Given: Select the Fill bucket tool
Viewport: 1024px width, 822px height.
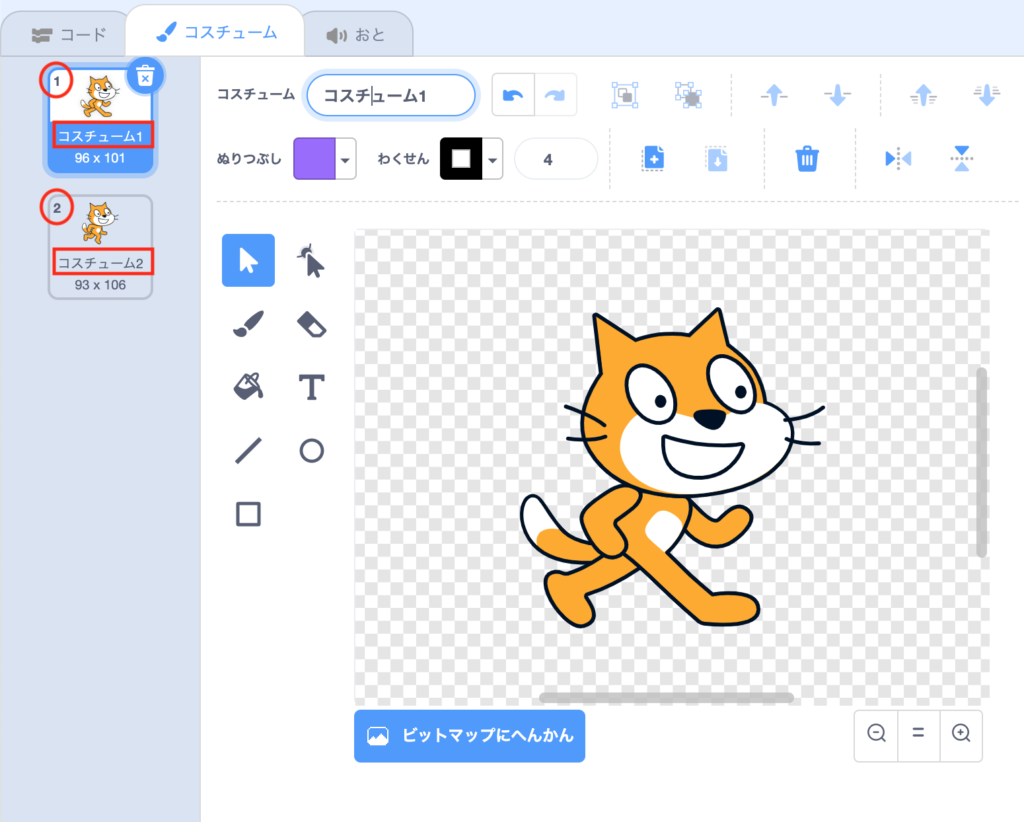Looking at the screenshot, I should tap(248, 387).
